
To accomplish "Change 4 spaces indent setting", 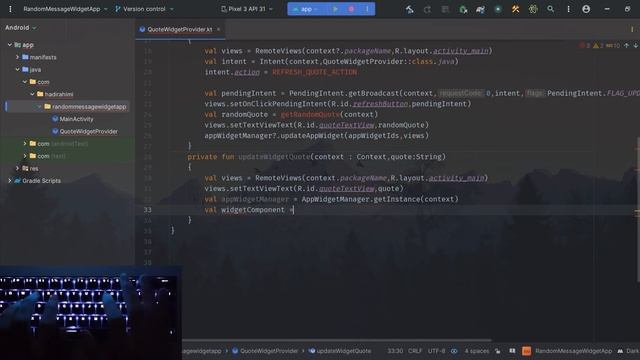I will 477,351.
